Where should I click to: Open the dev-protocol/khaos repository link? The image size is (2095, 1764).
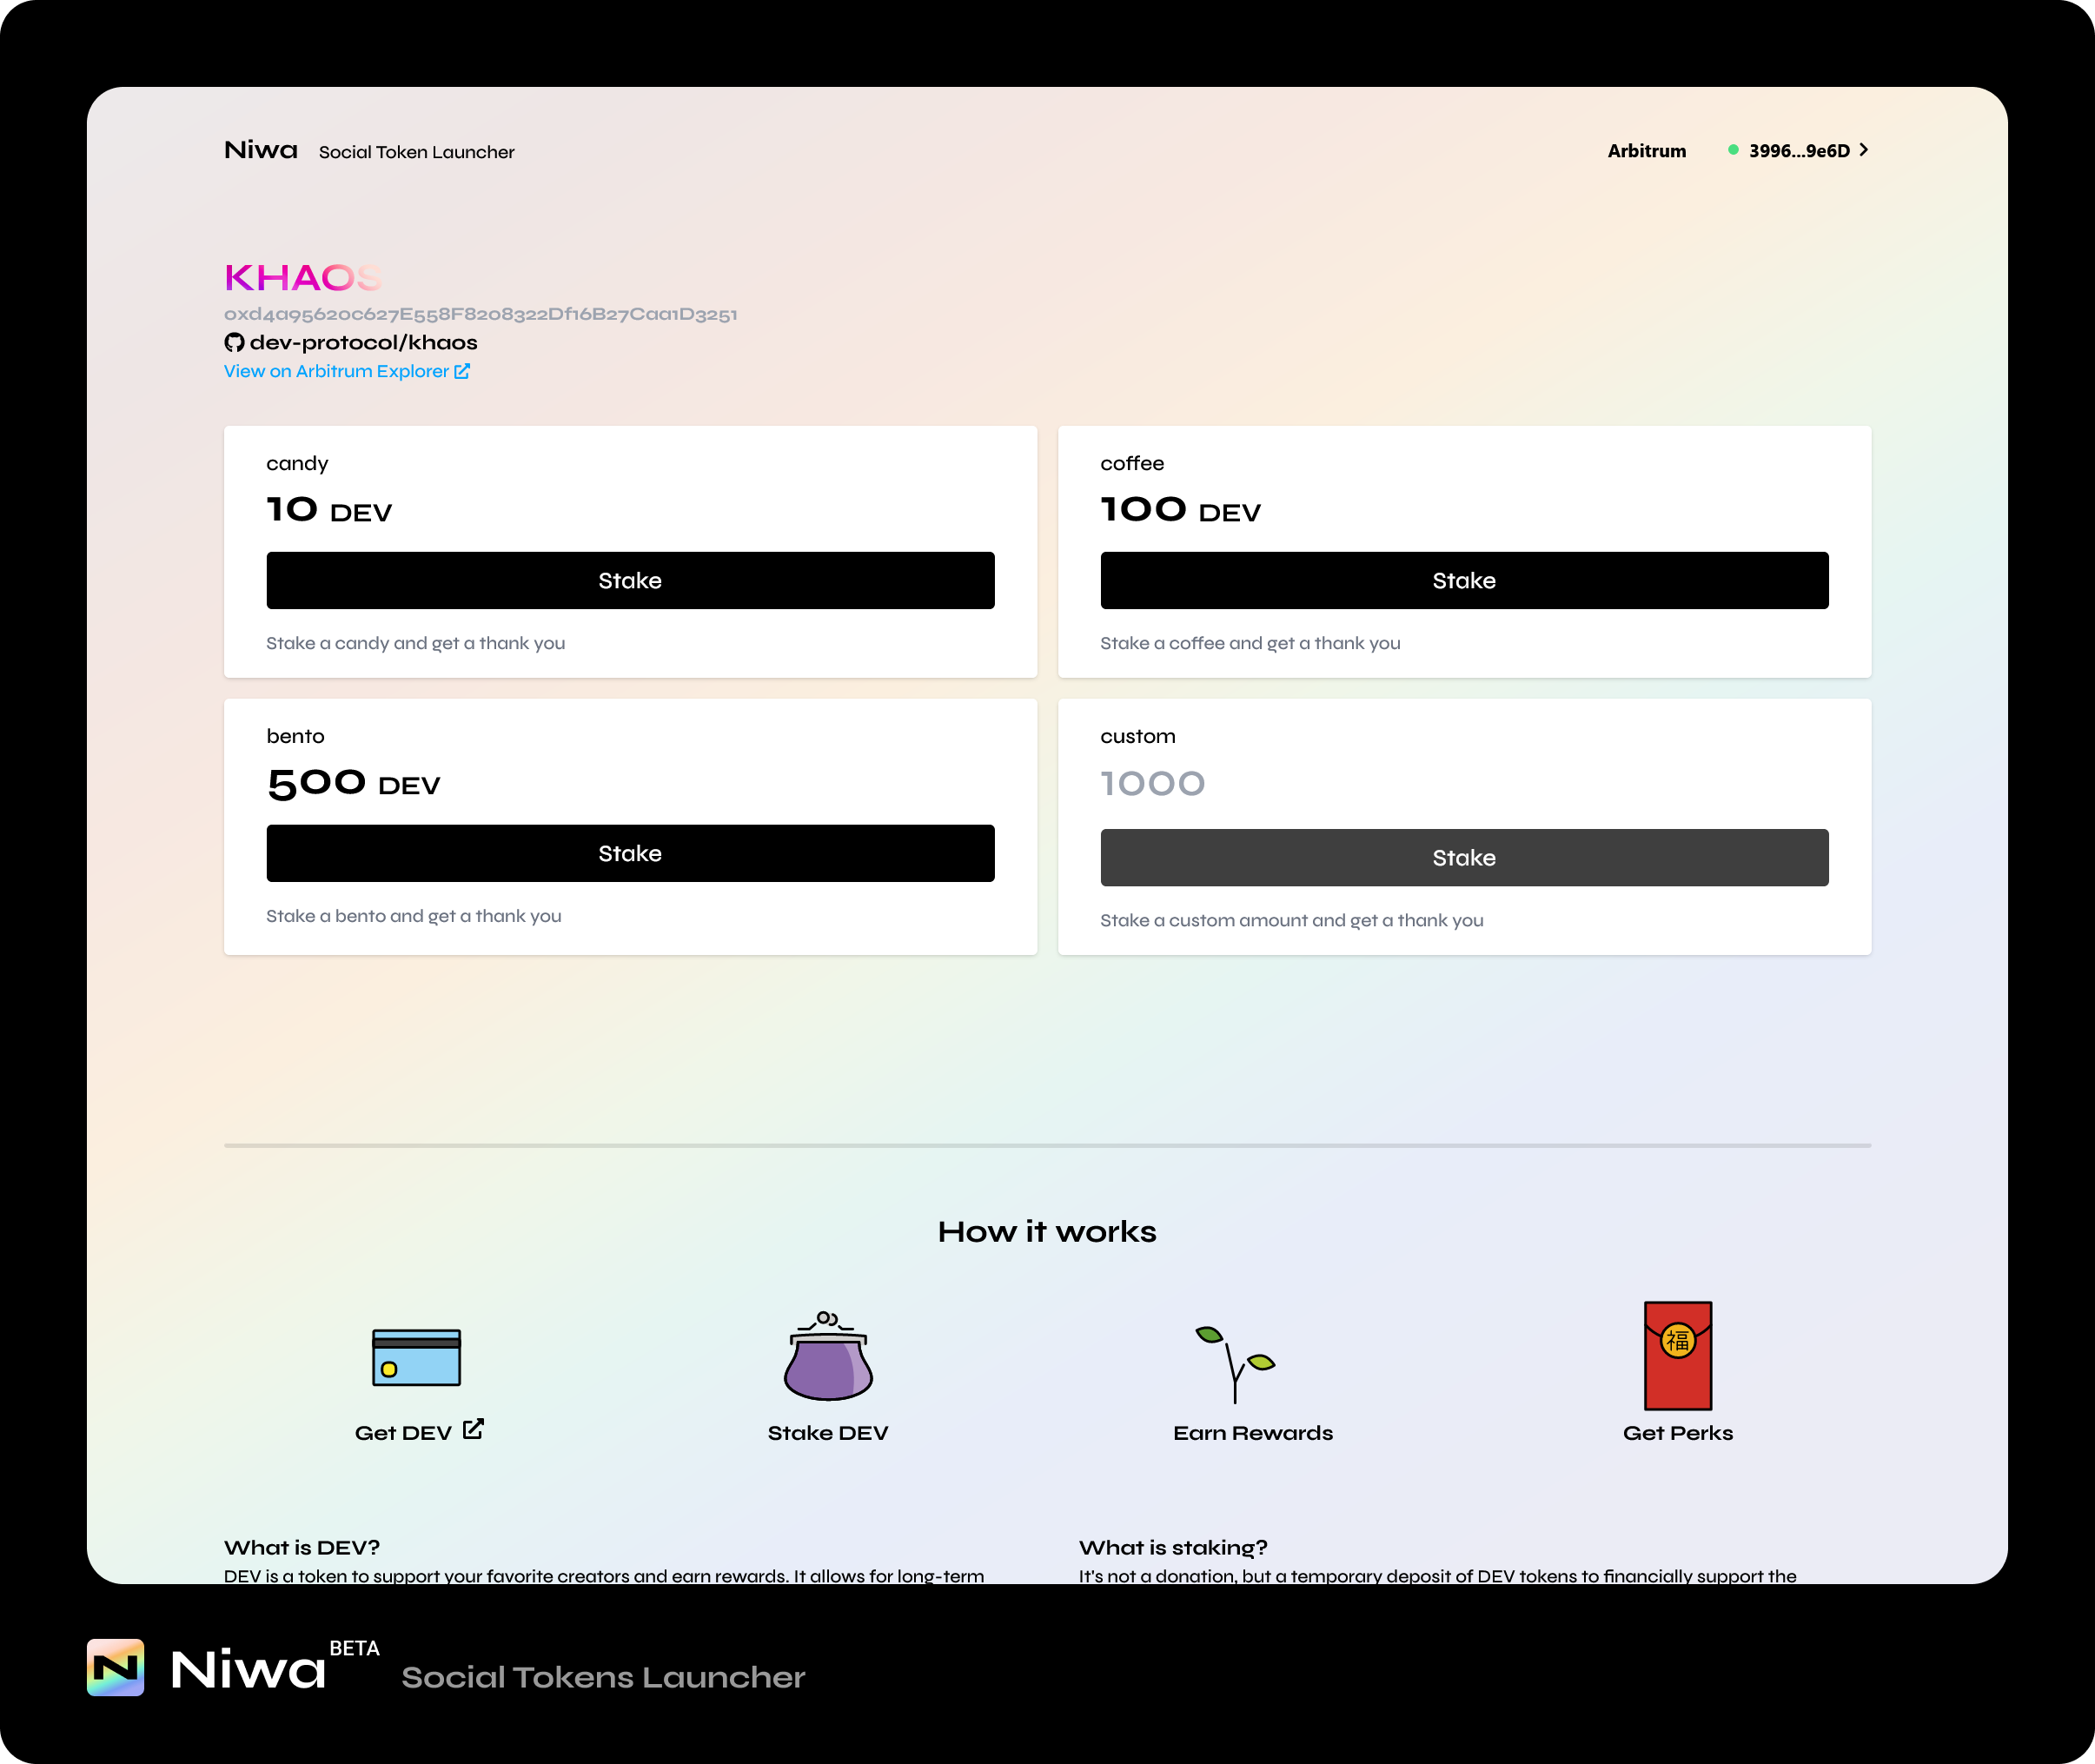(364, 342)
